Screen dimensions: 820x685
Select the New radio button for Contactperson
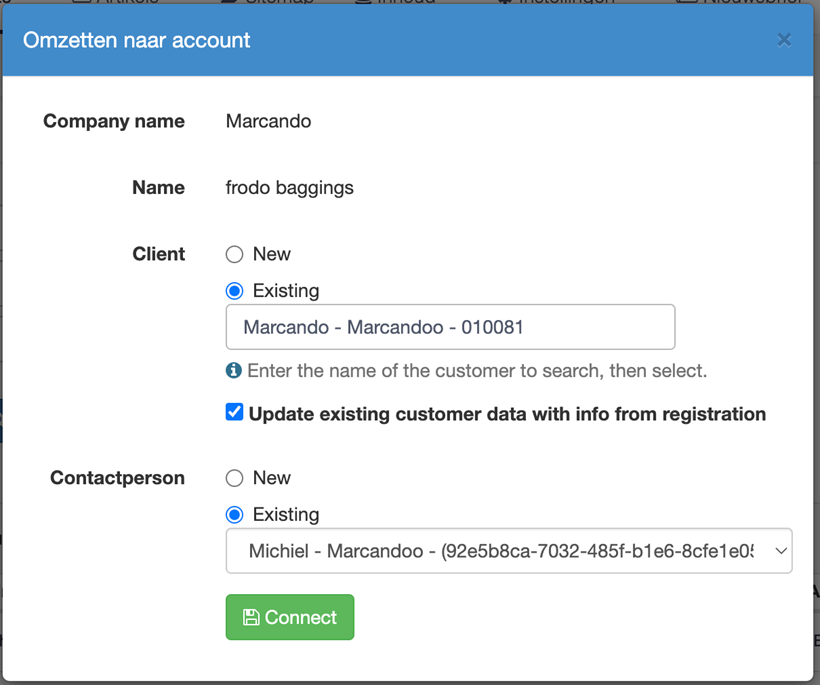[234, 478]
